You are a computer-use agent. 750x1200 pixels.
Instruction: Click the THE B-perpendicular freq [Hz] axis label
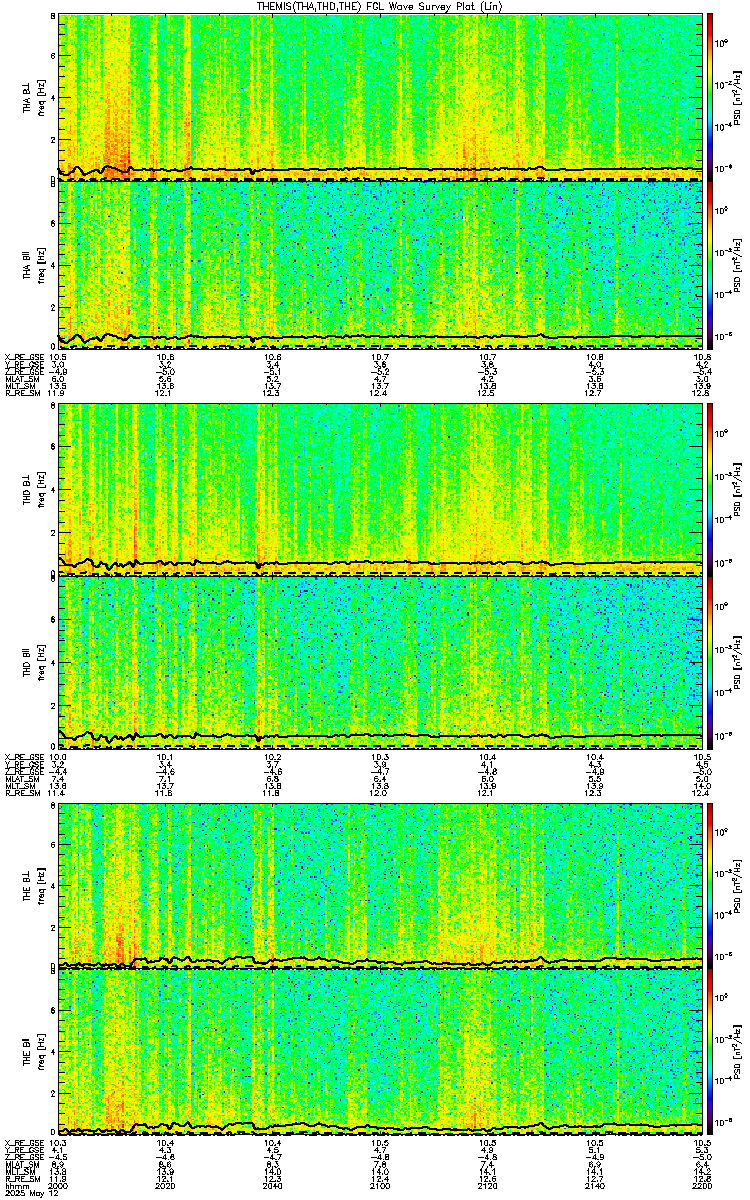coord(41,886)
